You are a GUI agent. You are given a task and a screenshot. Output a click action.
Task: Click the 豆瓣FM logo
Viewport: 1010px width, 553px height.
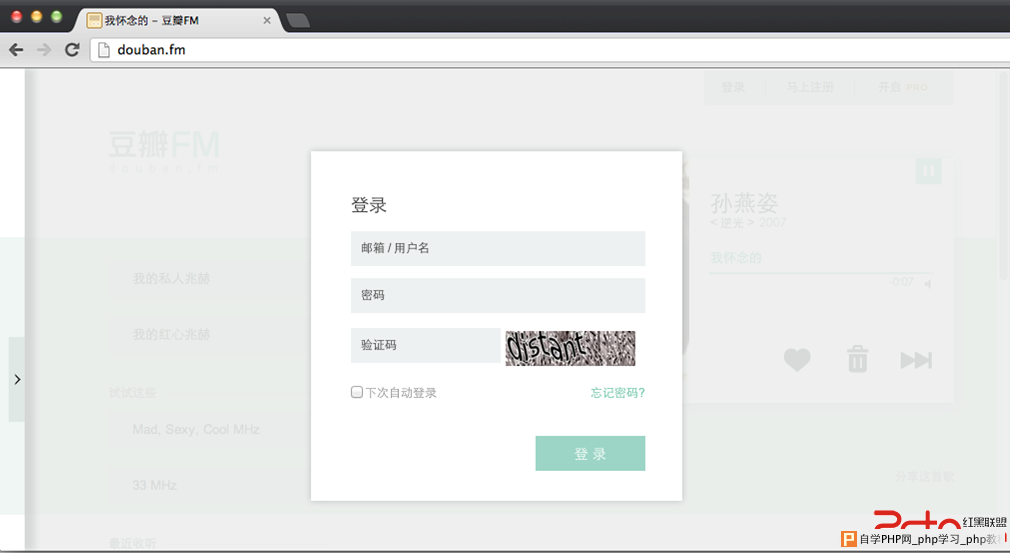(164, 151)
